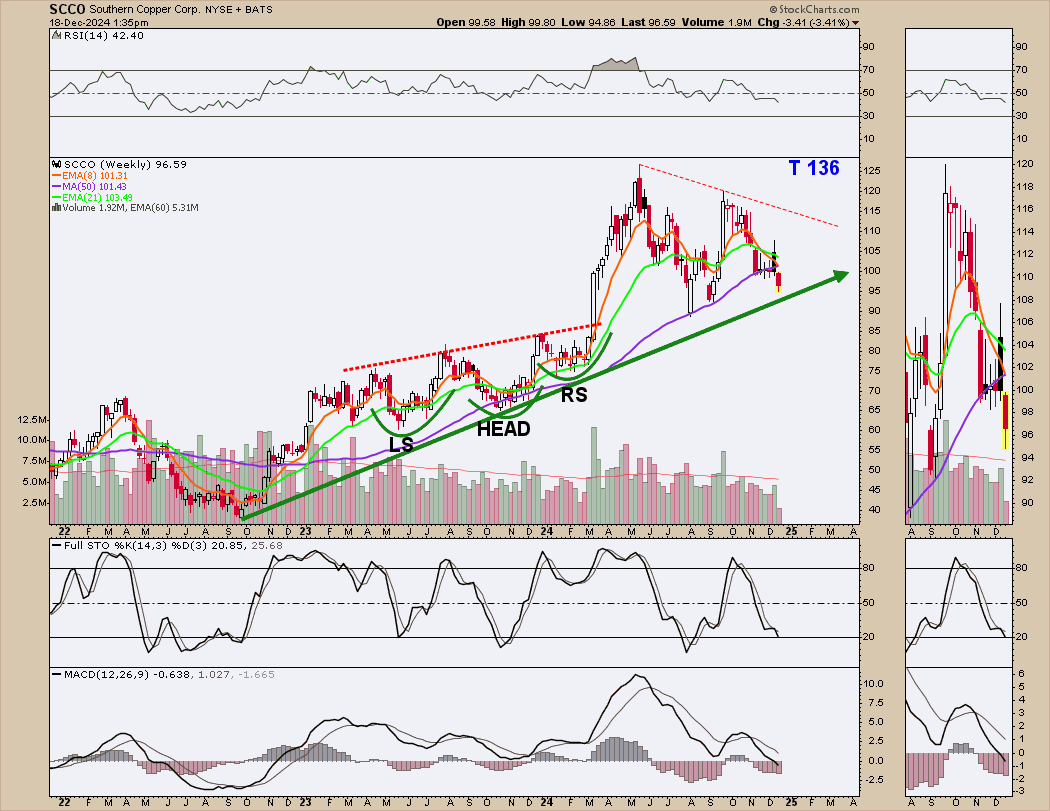Click the HEAD pattern annotation
Image resolution: width=1050 pixels, height=811 pixels.
pyautogui.click(x=504, y=429)
